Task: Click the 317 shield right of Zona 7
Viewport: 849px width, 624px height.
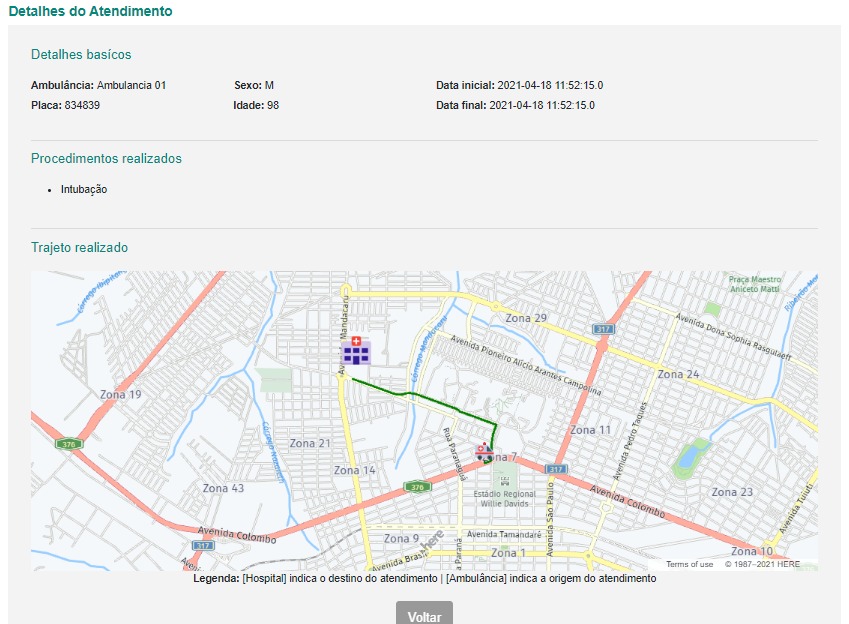Action: click(x=557, y=468)
